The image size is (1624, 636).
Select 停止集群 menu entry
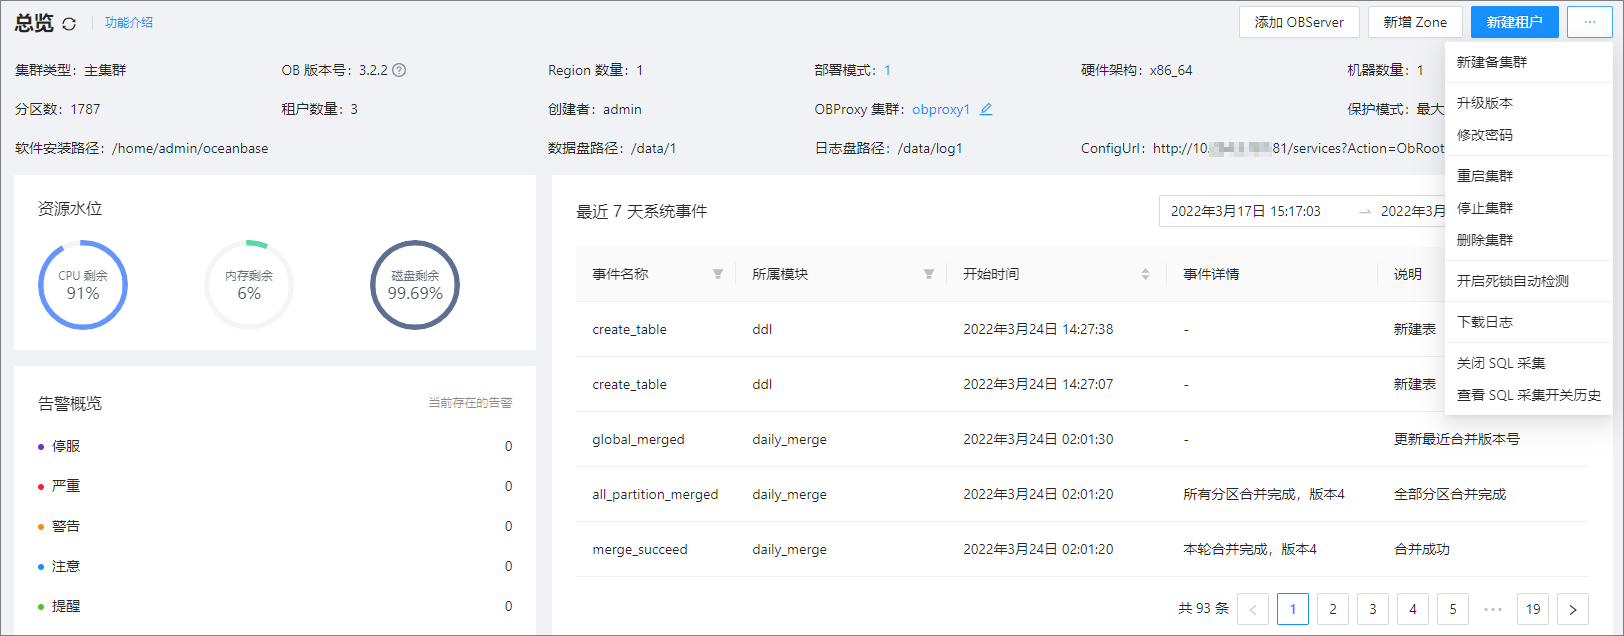[x=1528, y=208]
